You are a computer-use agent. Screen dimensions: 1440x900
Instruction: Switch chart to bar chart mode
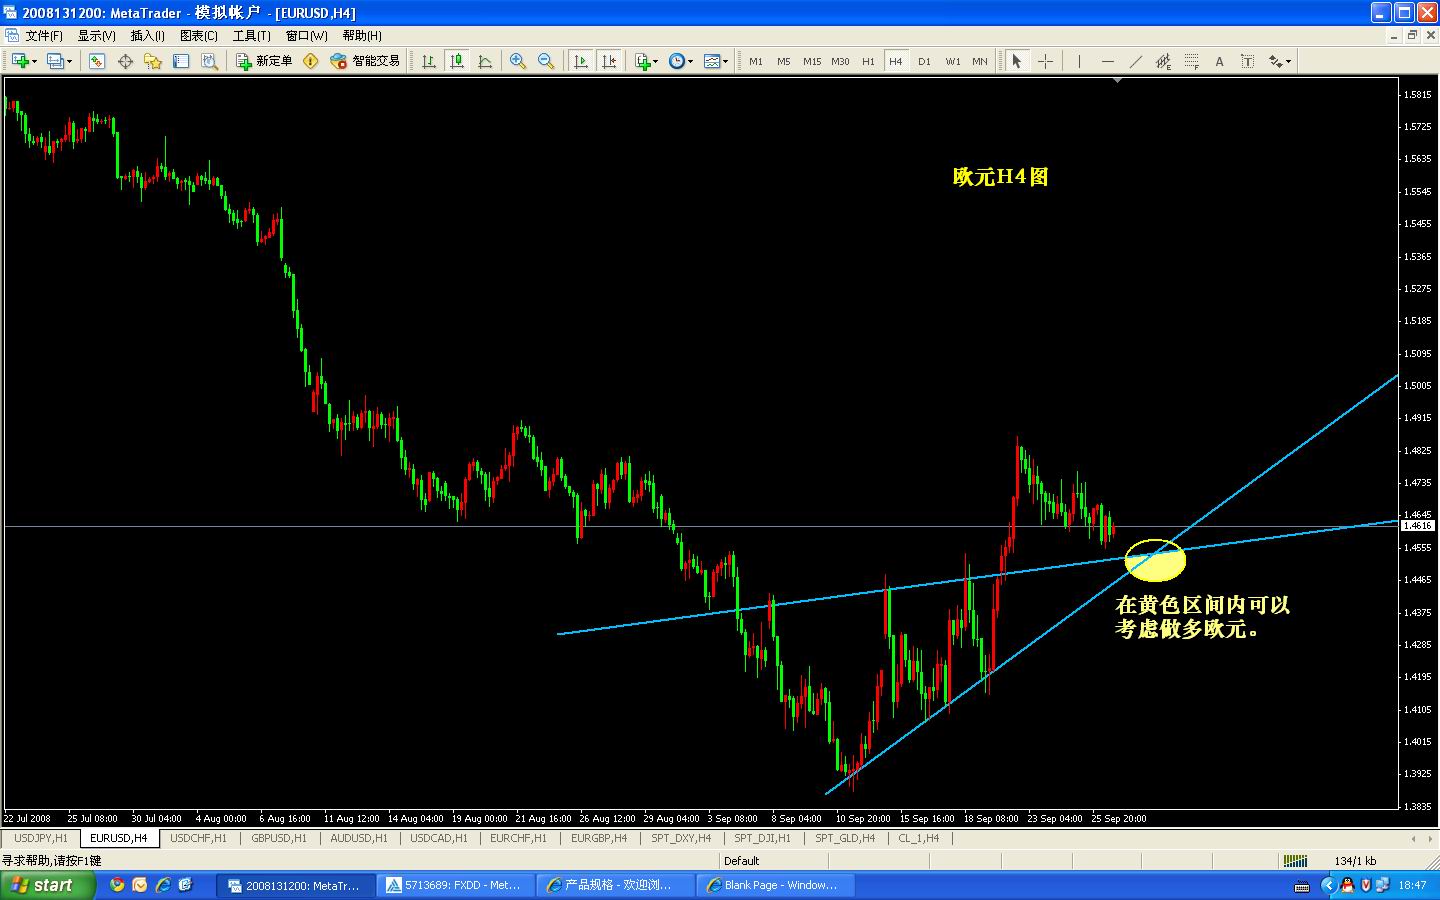(x=429, y=61)
